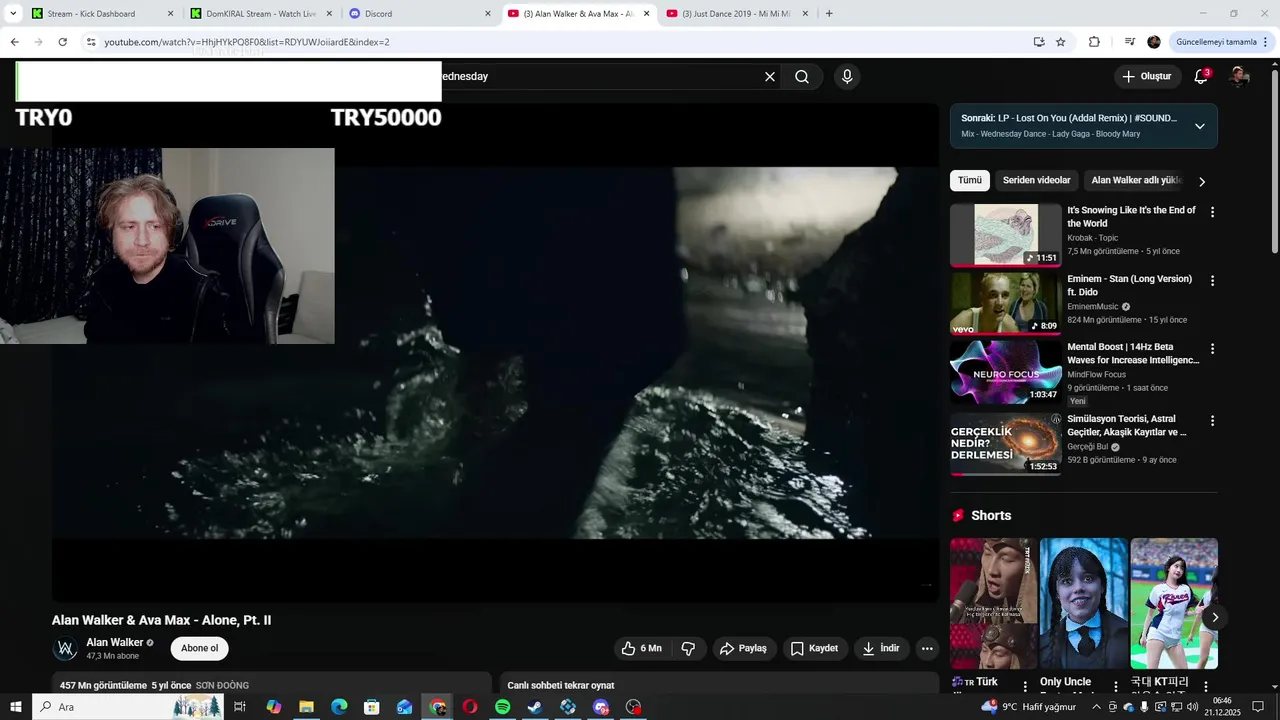Open Chrome extensions puzzle icon

pyautogui.click(x=1094, y=42)
